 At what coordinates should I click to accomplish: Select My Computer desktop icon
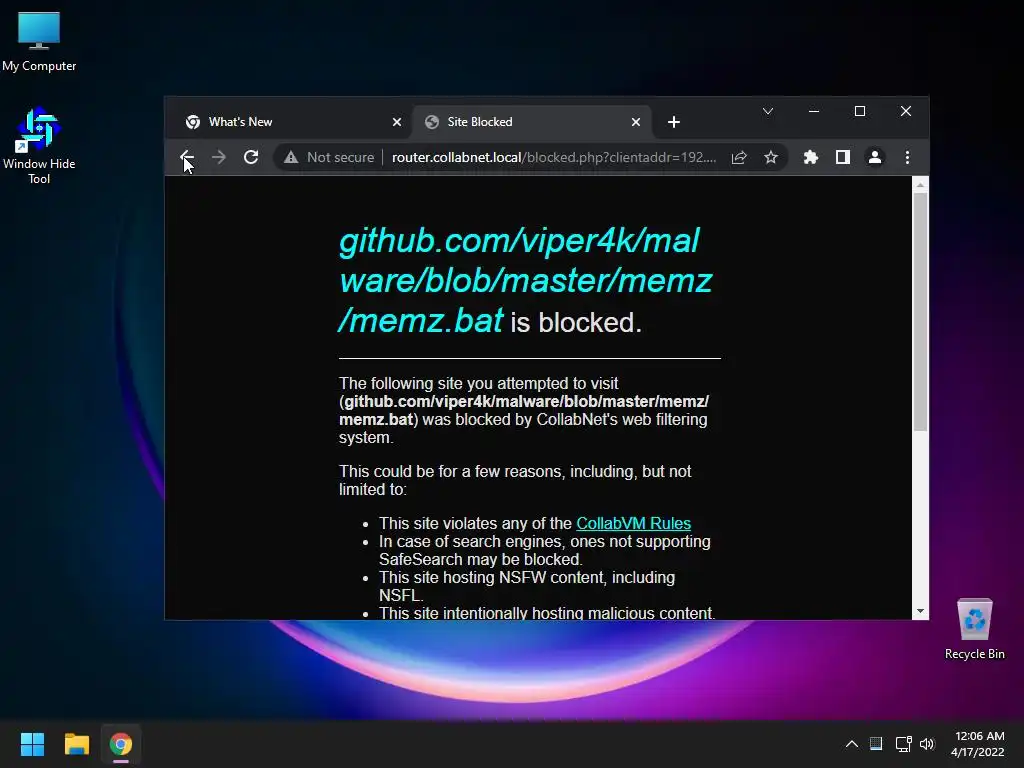point(39,41)
